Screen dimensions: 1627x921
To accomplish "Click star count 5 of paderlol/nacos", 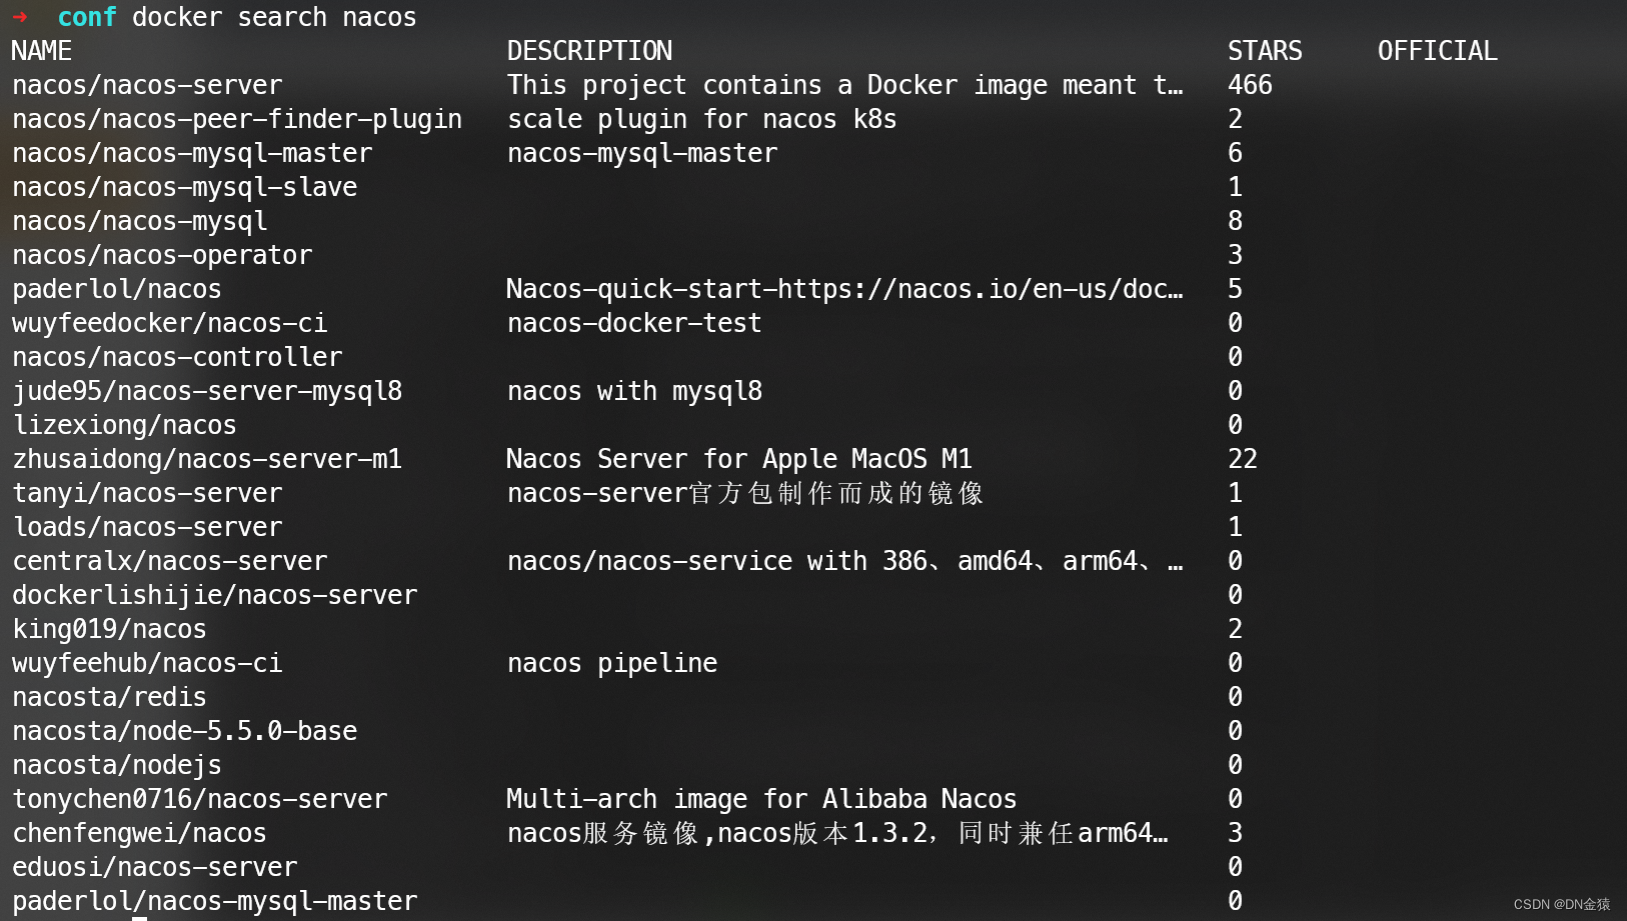I will pyautogui.click(x=1235, y=289).
